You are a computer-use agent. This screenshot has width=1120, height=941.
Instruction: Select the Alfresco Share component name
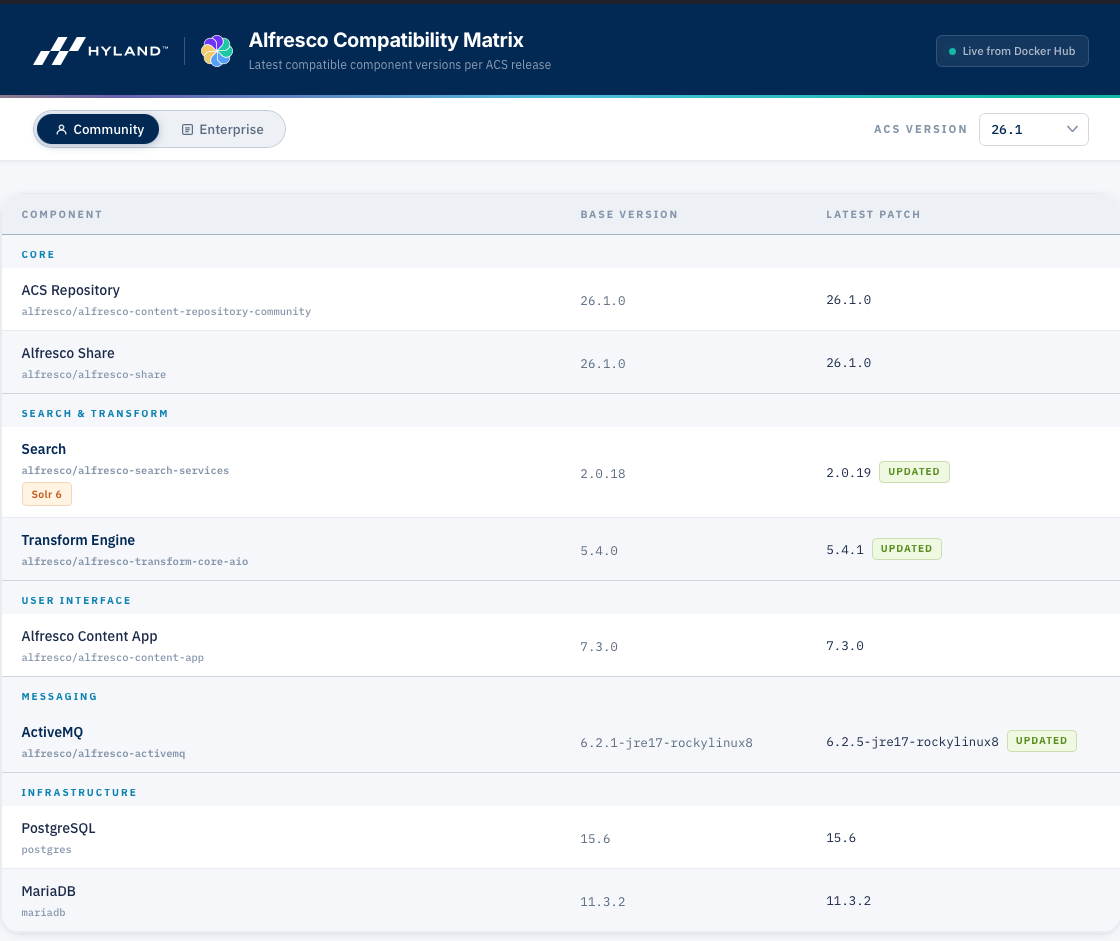(68, 353)
